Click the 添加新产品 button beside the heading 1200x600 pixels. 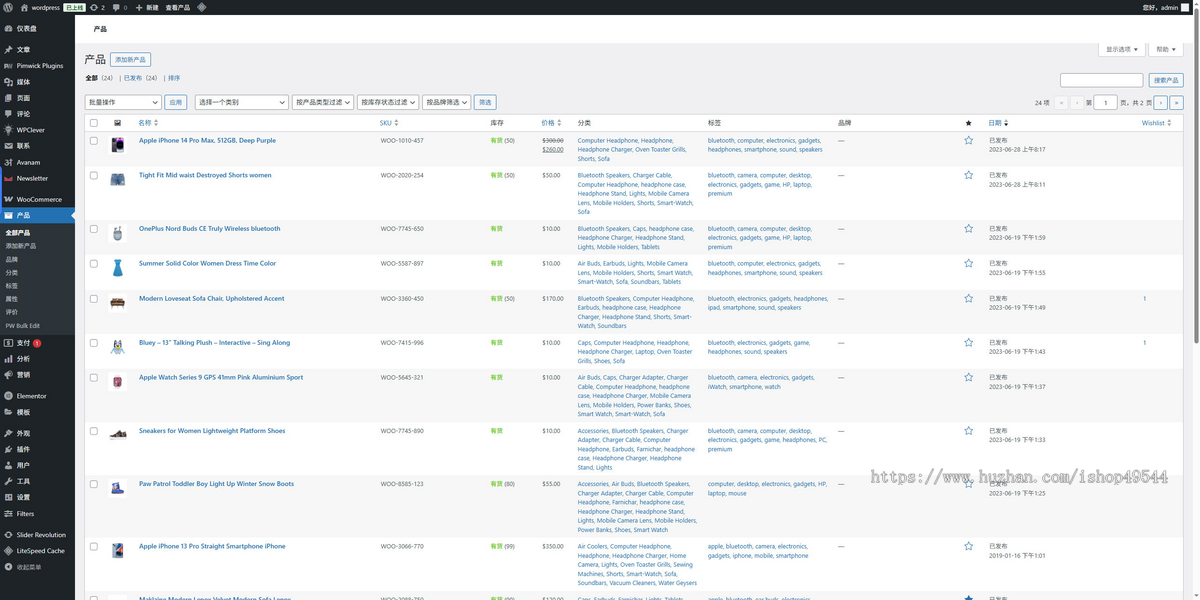(131, 60)
